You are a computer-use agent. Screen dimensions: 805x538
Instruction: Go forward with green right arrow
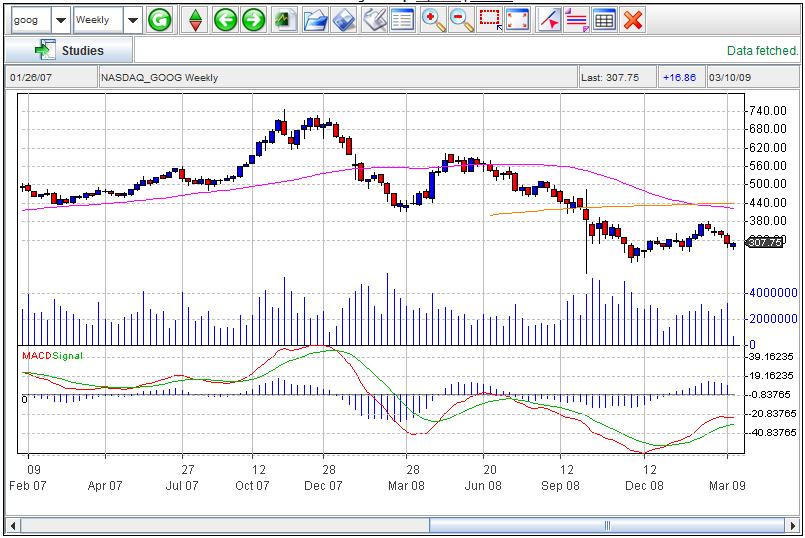[x=254, y=20]
